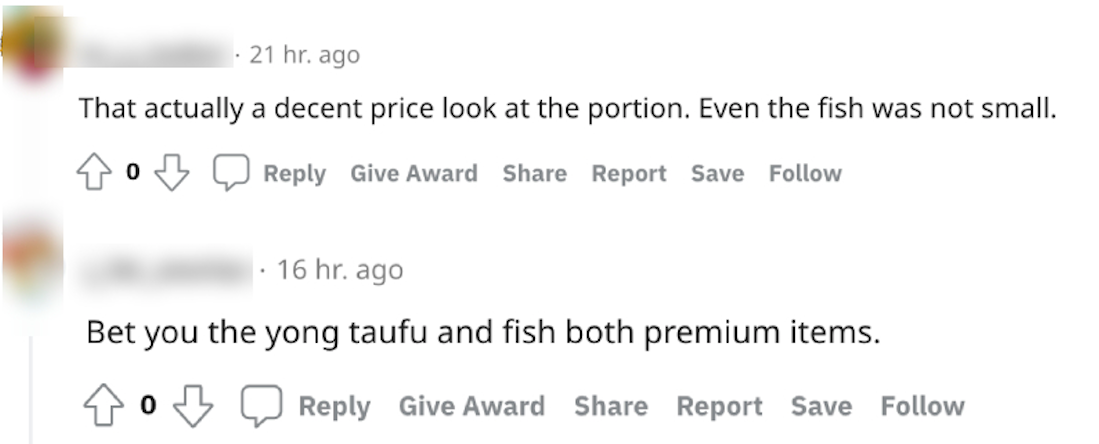Report the decent price comment
Viewport: 1099px width, 444px height.
629,173
